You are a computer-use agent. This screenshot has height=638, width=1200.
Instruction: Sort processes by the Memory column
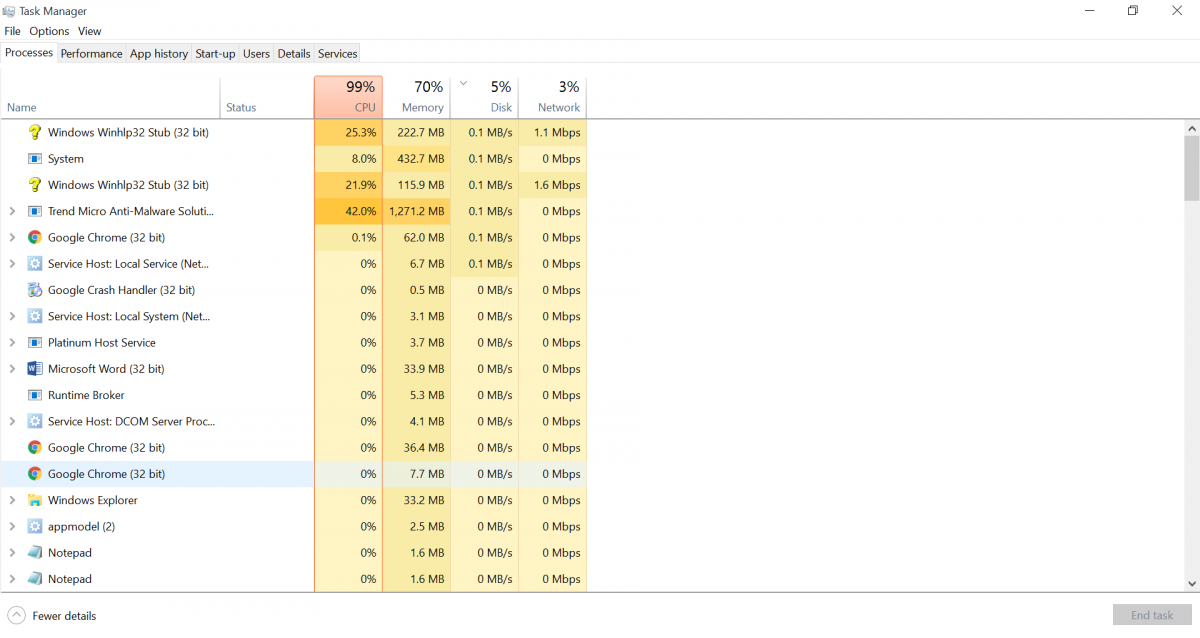coord(416,98)
